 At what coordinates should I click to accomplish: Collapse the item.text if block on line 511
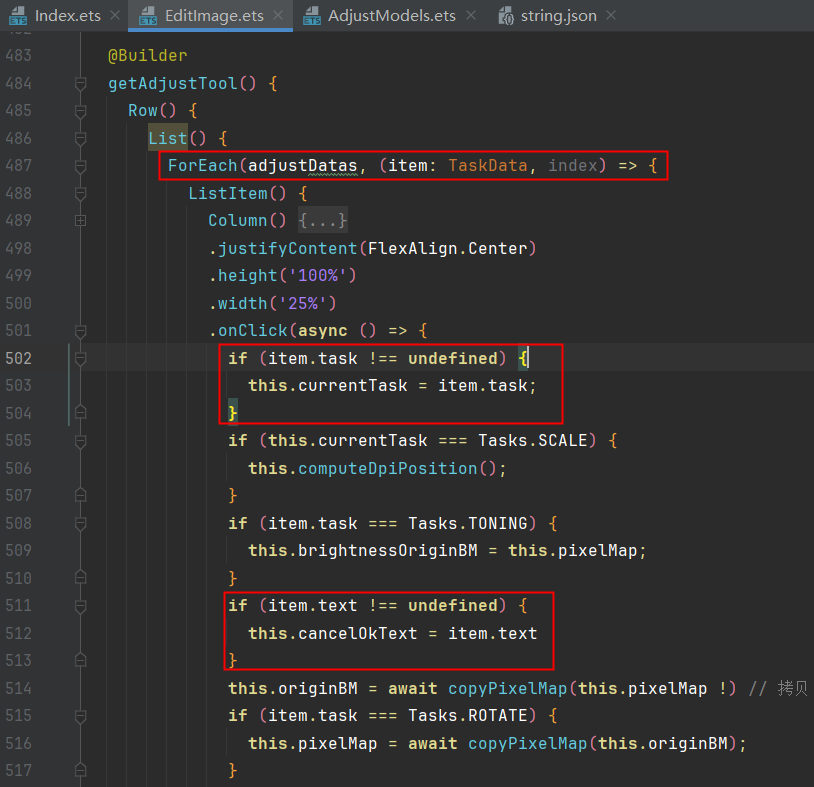(80, 606)
